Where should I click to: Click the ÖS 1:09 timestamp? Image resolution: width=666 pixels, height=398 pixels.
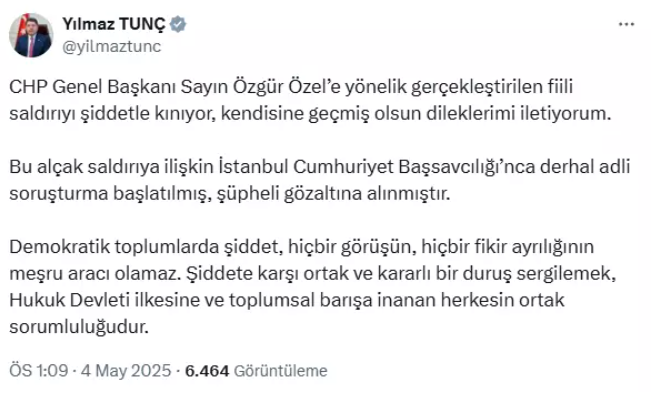coord(39,370)
